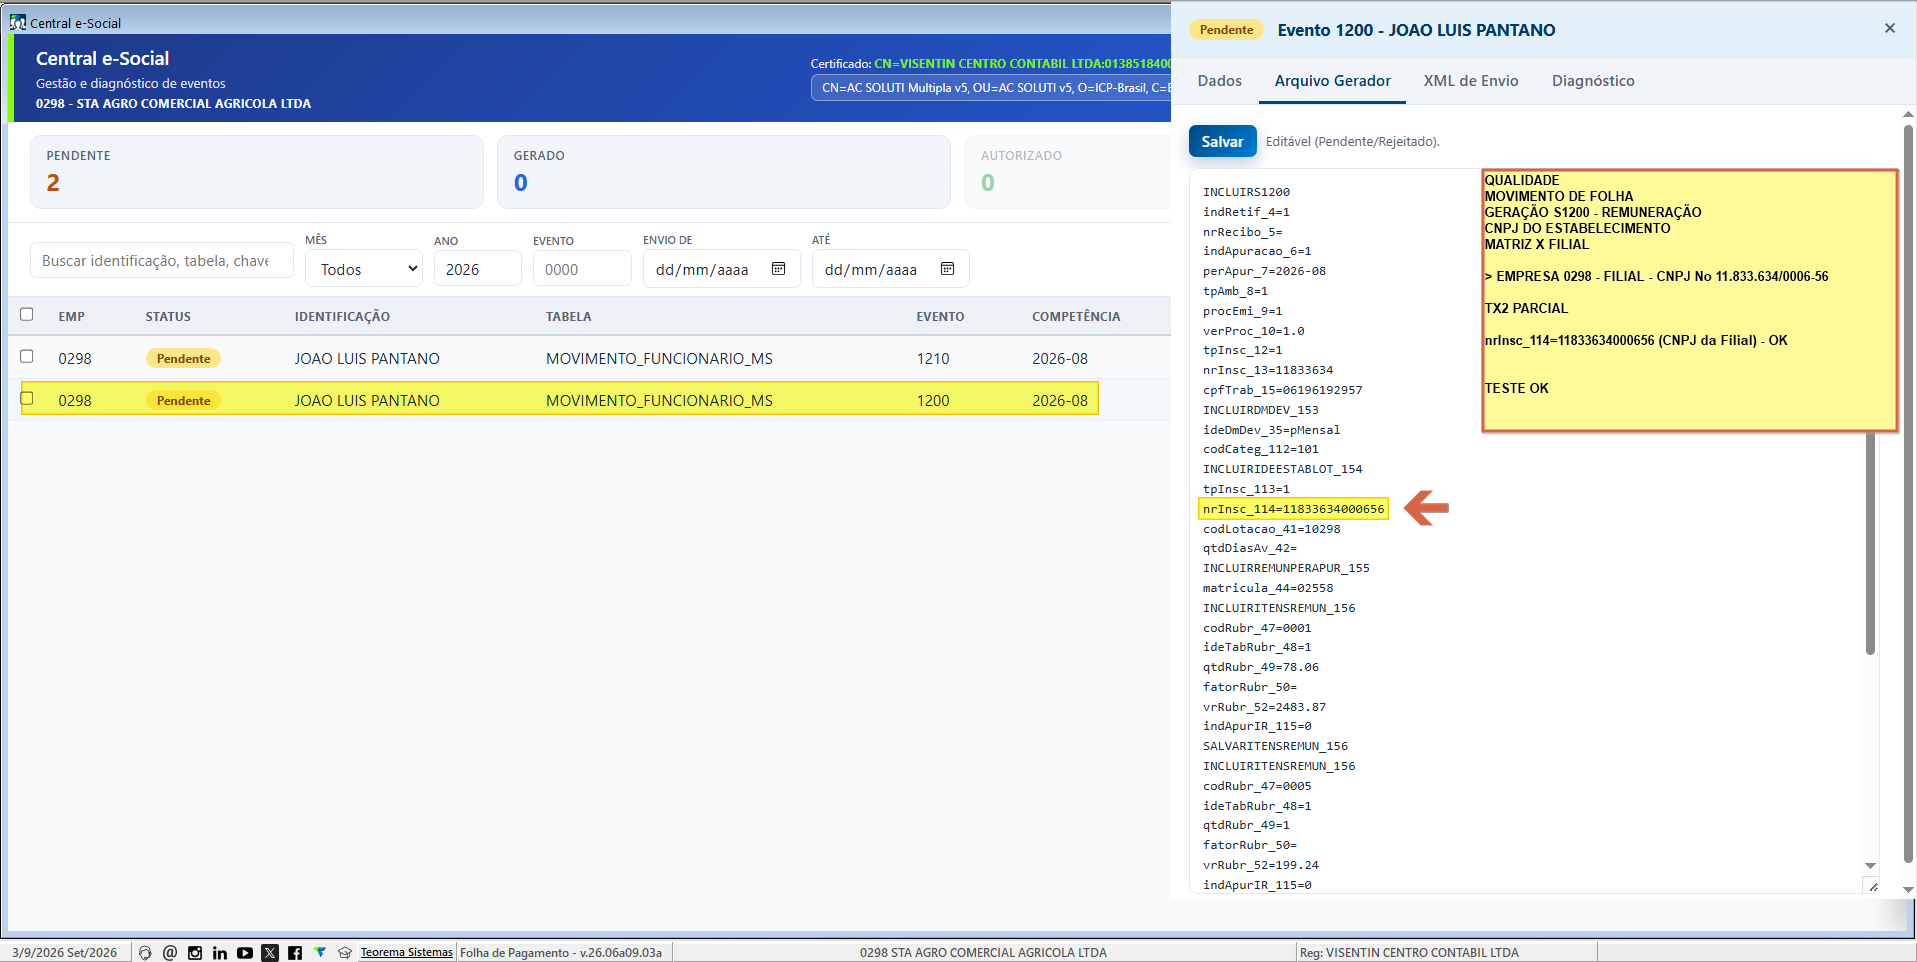Click the colored triangle logo icon in status bar
This screenshot has width=1917, height=962.
(320, 952)
